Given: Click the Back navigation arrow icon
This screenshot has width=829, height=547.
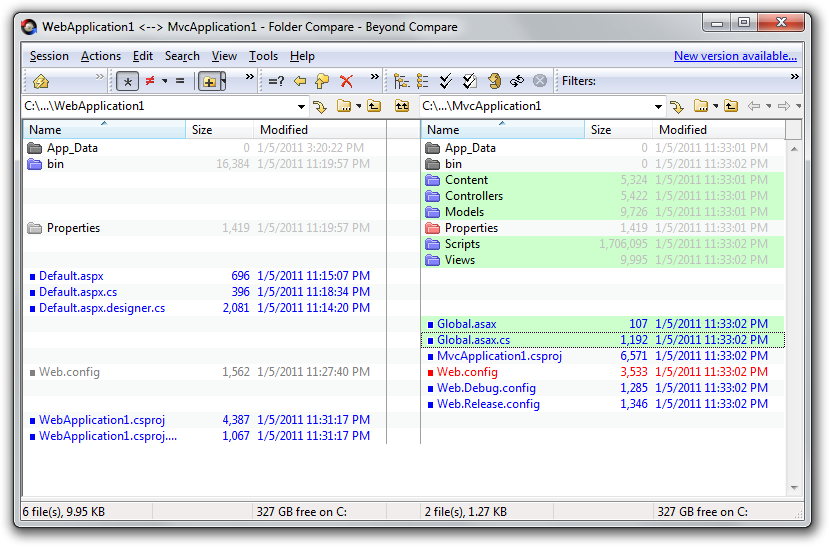Looking at the screenshot, I should tap(754, 106).
